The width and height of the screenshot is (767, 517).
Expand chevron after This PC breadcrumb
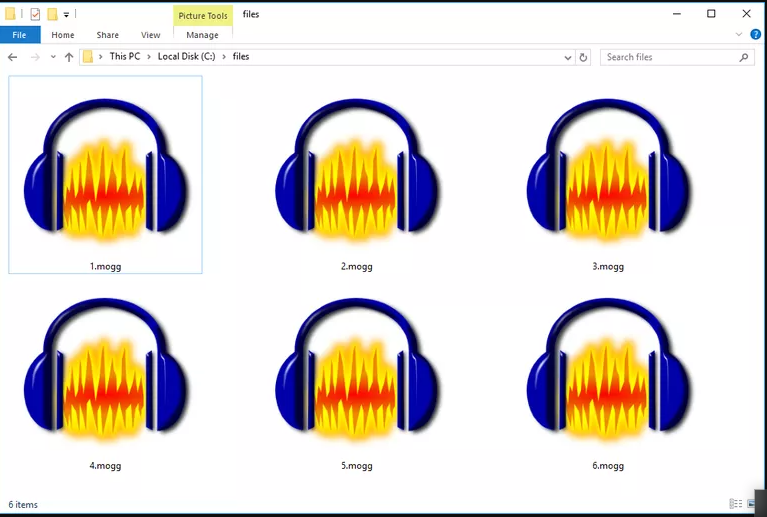pos(149,57)
